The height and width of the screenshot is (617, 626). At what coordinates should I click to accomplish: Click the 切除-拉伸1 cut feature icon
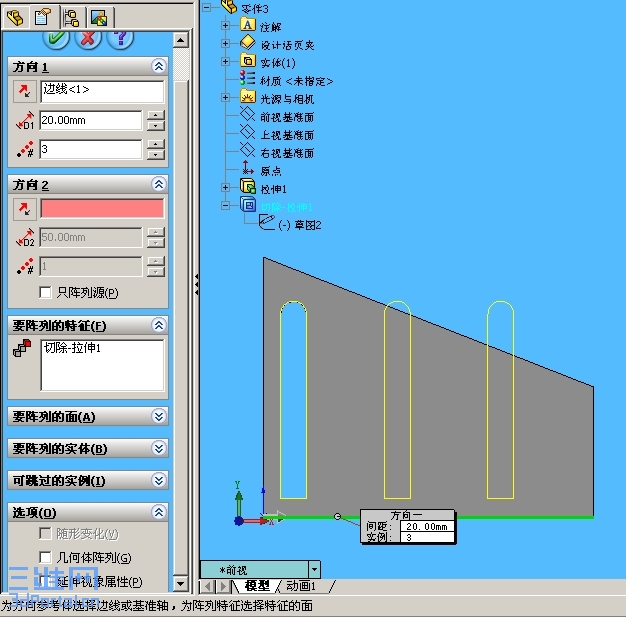coord(248,205)
